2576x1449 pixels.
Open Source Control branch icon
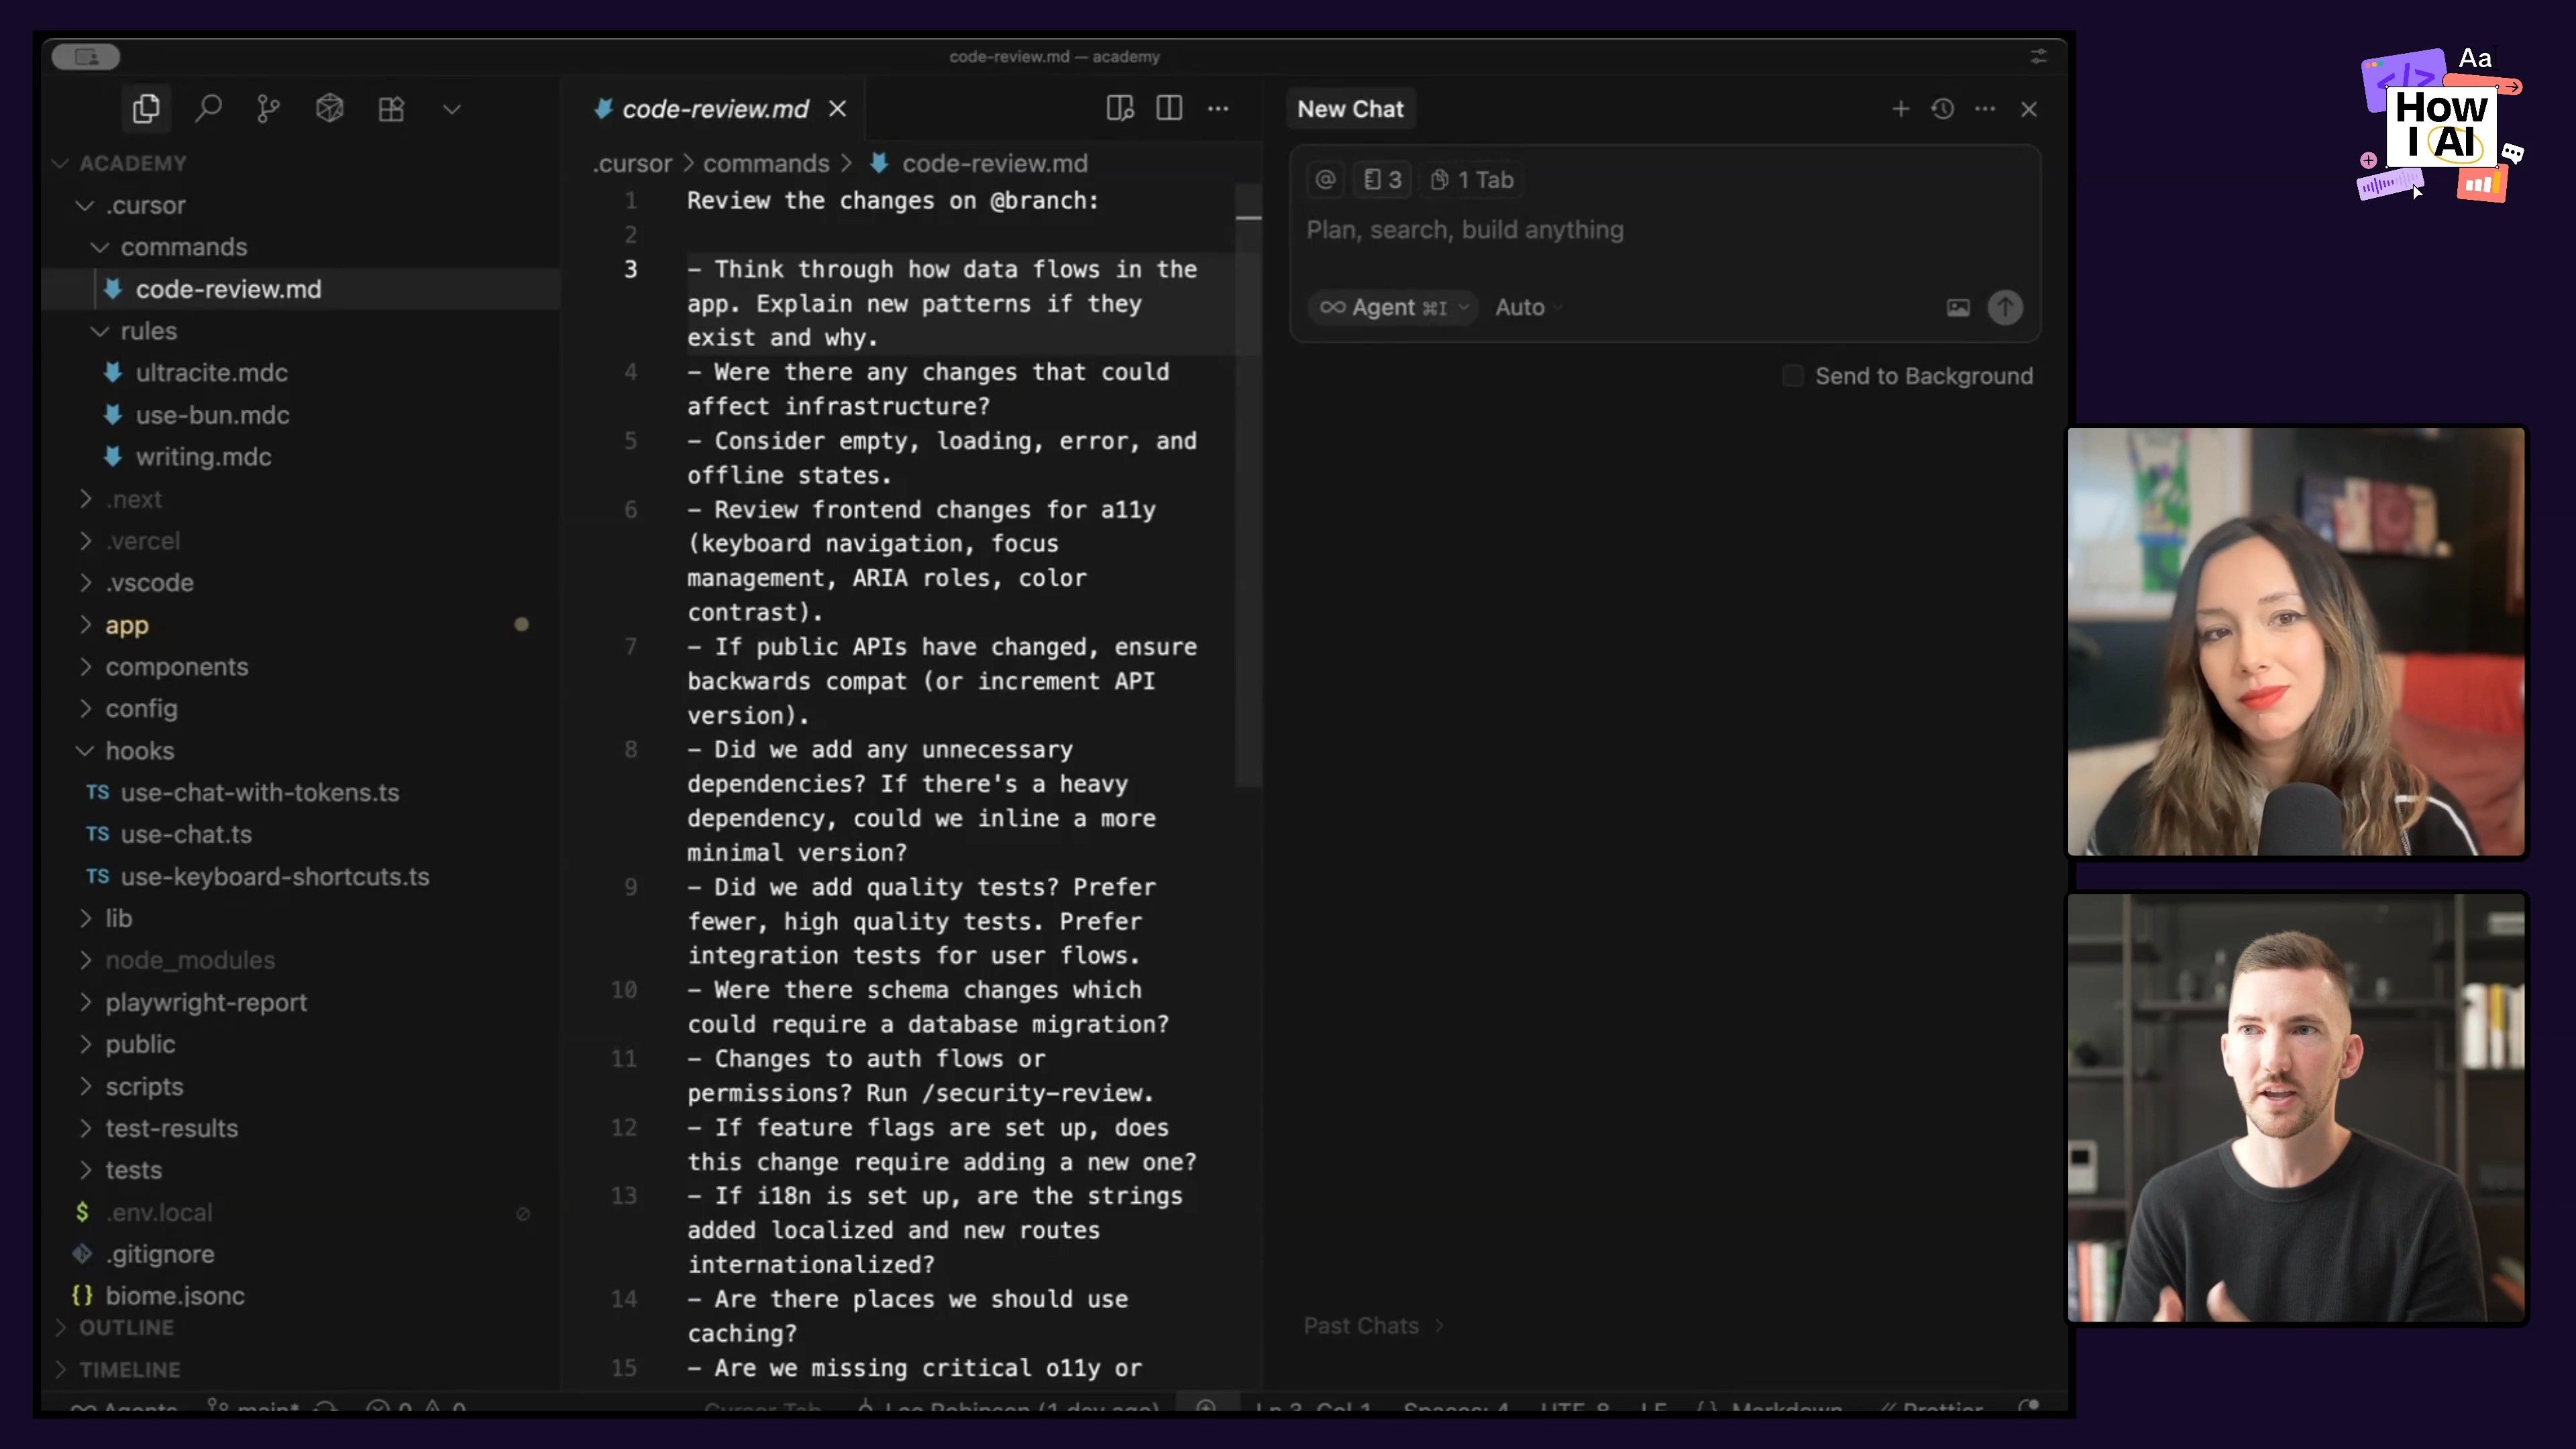pos(268,108)
